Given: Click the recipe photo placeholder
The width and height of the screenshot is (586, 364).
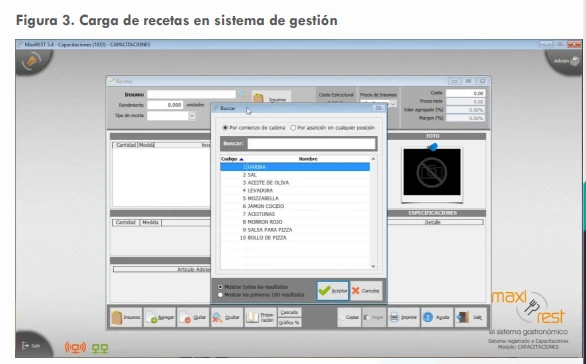Looking at the screenshot, I should click(432, 172).
